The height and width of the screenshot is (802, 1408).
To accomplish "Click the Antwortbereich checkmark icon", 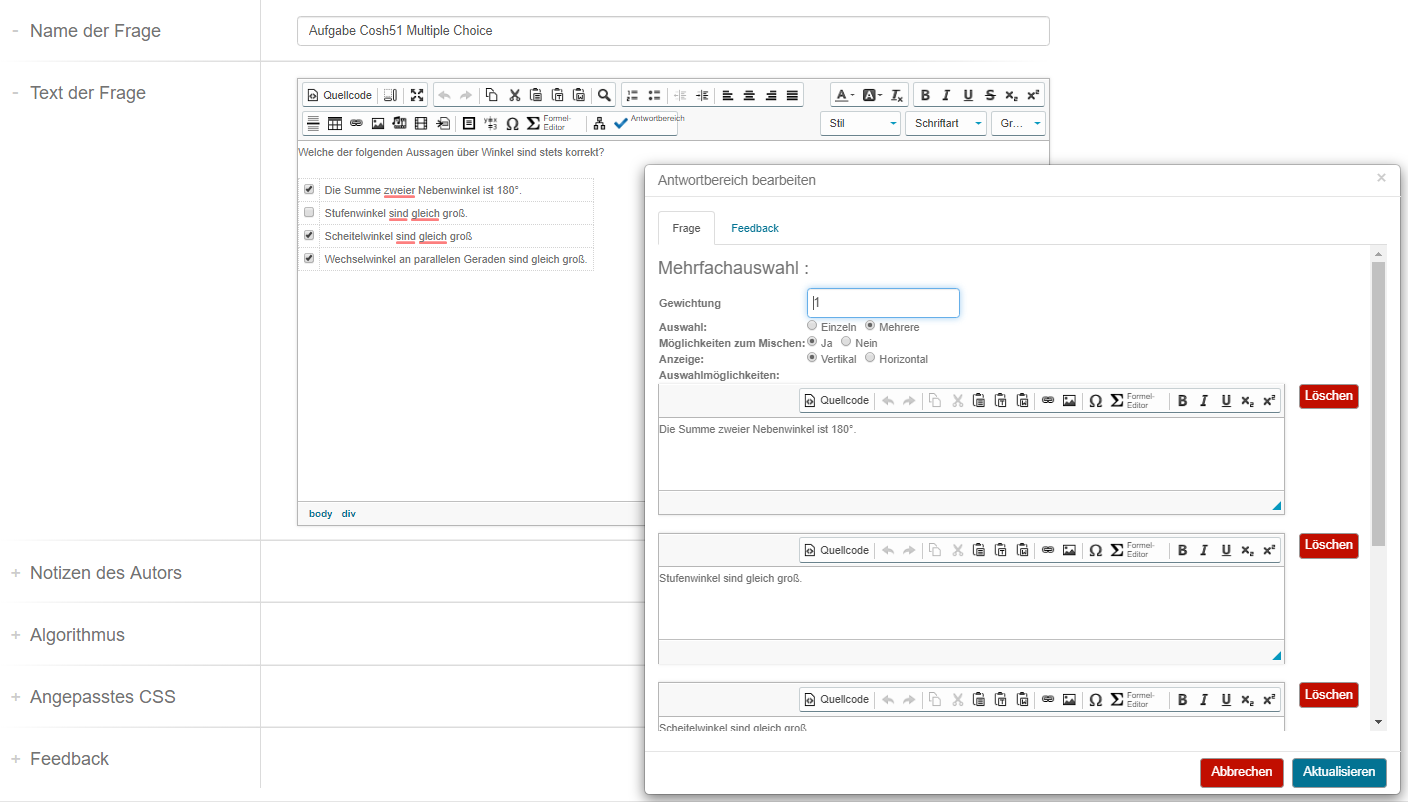I will coord(621,123).
